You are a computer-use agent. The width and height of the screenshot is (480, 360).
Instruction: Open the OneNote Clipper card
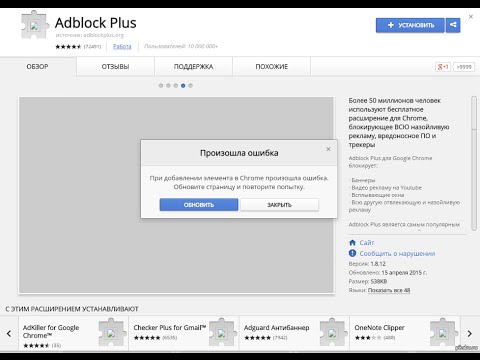point(405,333)
